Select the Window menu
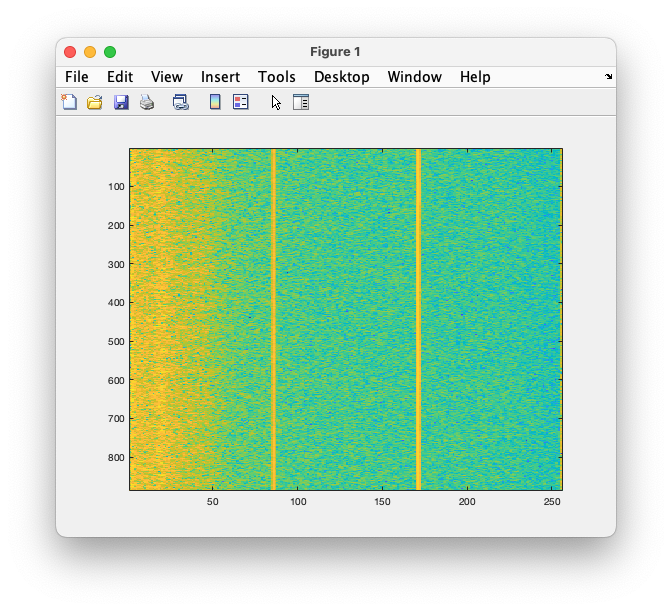The height and width of the screenshot is (611, 672). 415,77
